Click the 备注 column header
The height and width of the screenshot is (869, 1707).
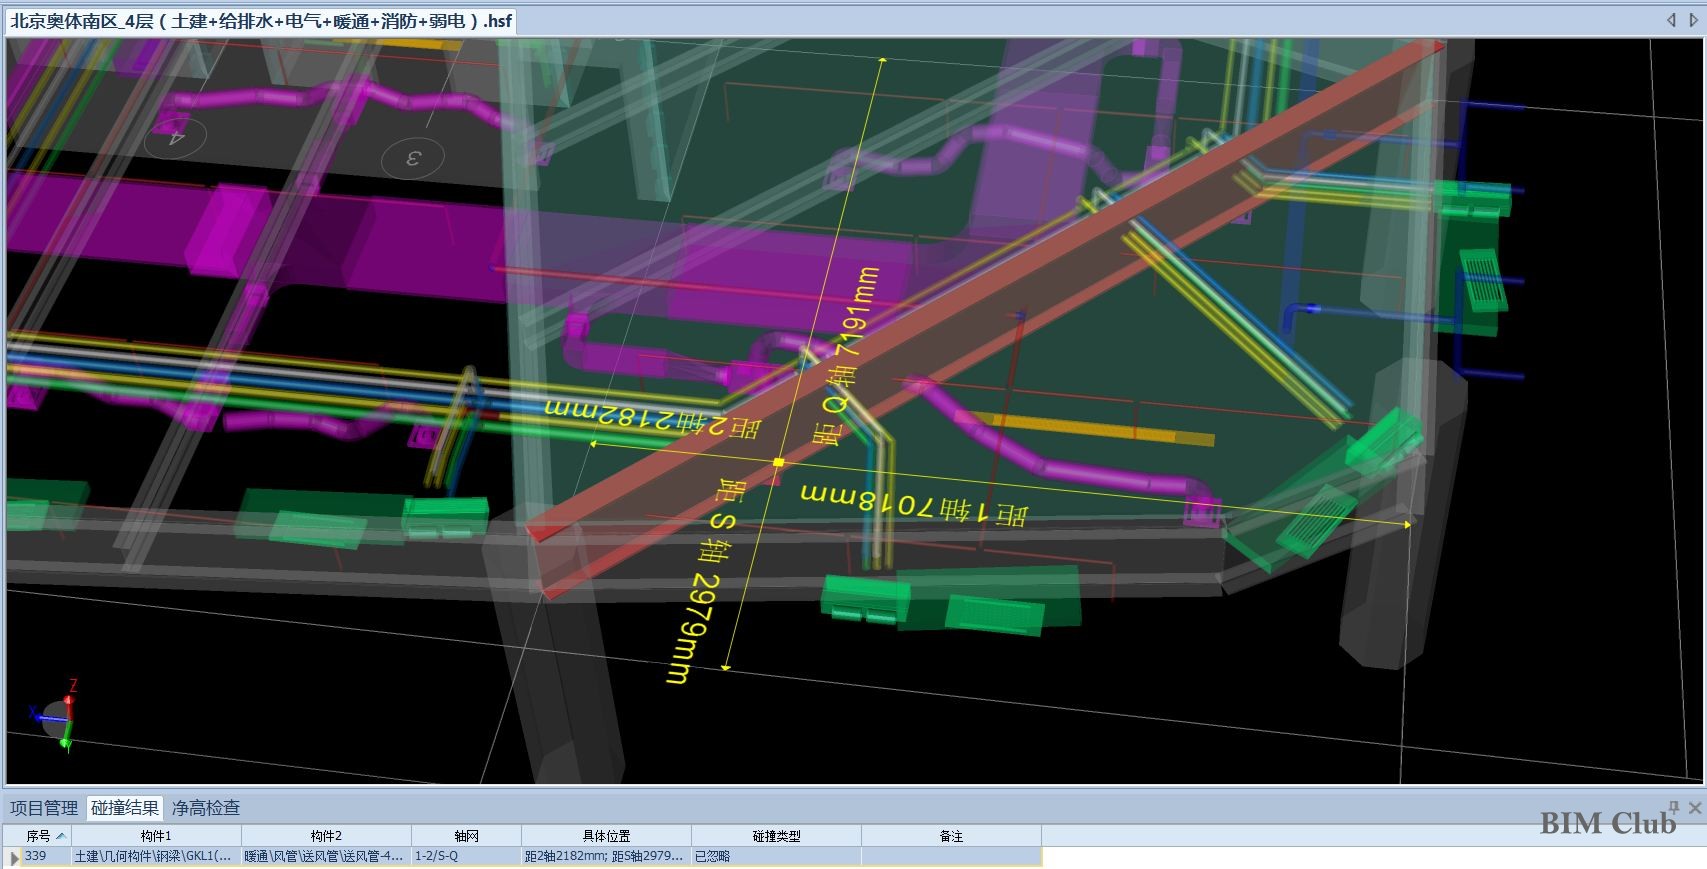click(951, 836)
